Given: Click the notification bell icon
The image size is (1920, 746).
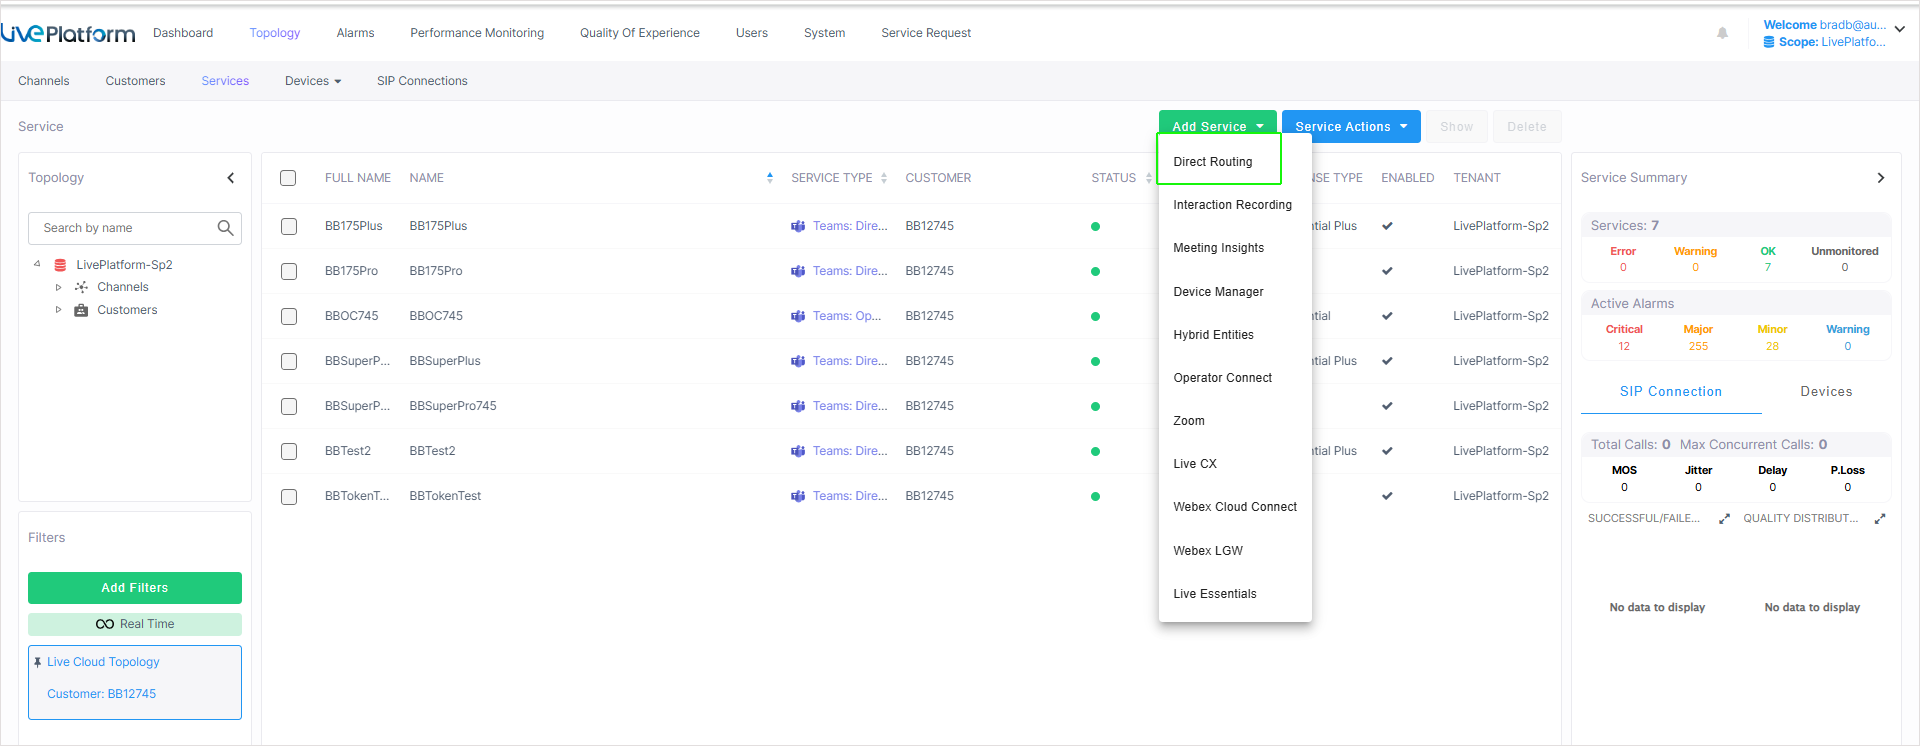Looking at the screenshot, I should (x=1722, y=33).
